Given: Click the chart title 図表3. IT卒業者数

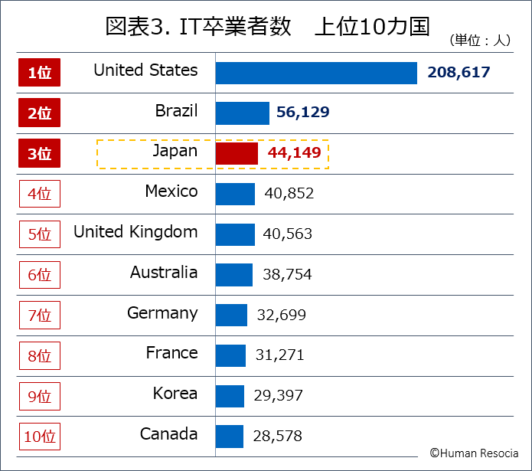Looking at the screenshot, I should point(198,26).
